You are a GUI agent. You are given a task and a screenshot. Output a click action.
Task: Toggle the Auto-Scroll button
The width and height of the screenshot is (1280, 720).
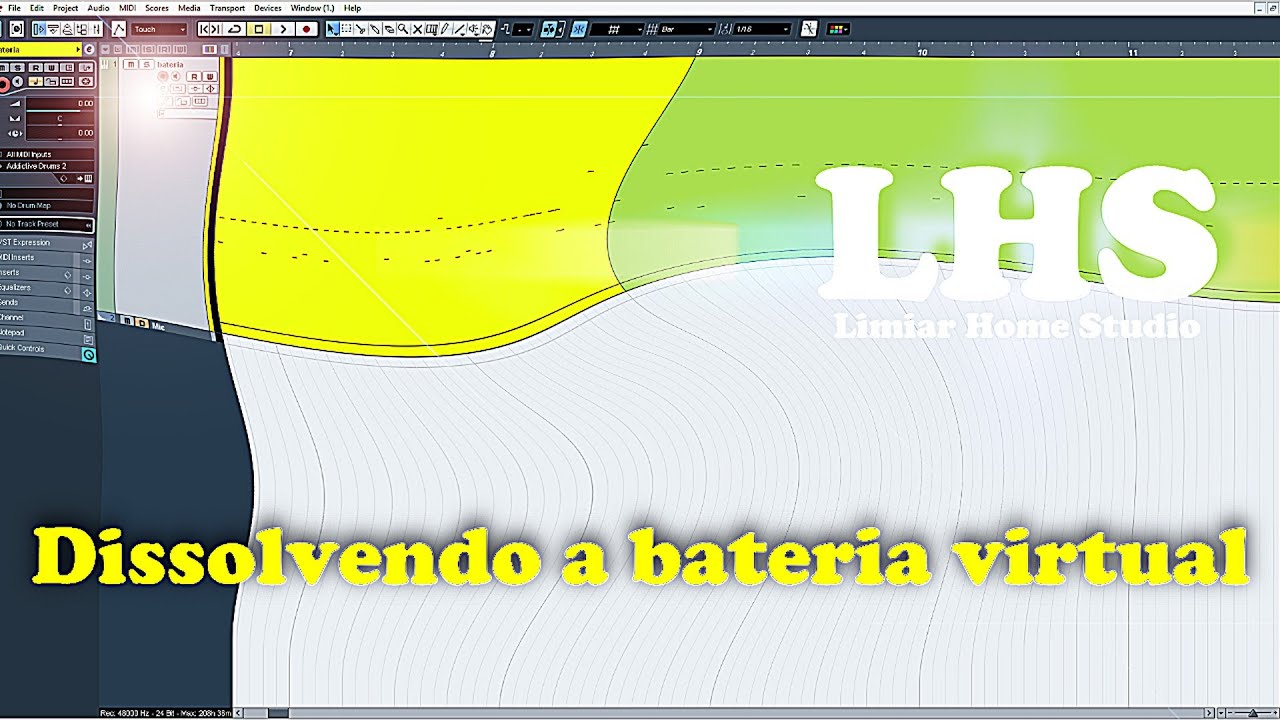548,29
